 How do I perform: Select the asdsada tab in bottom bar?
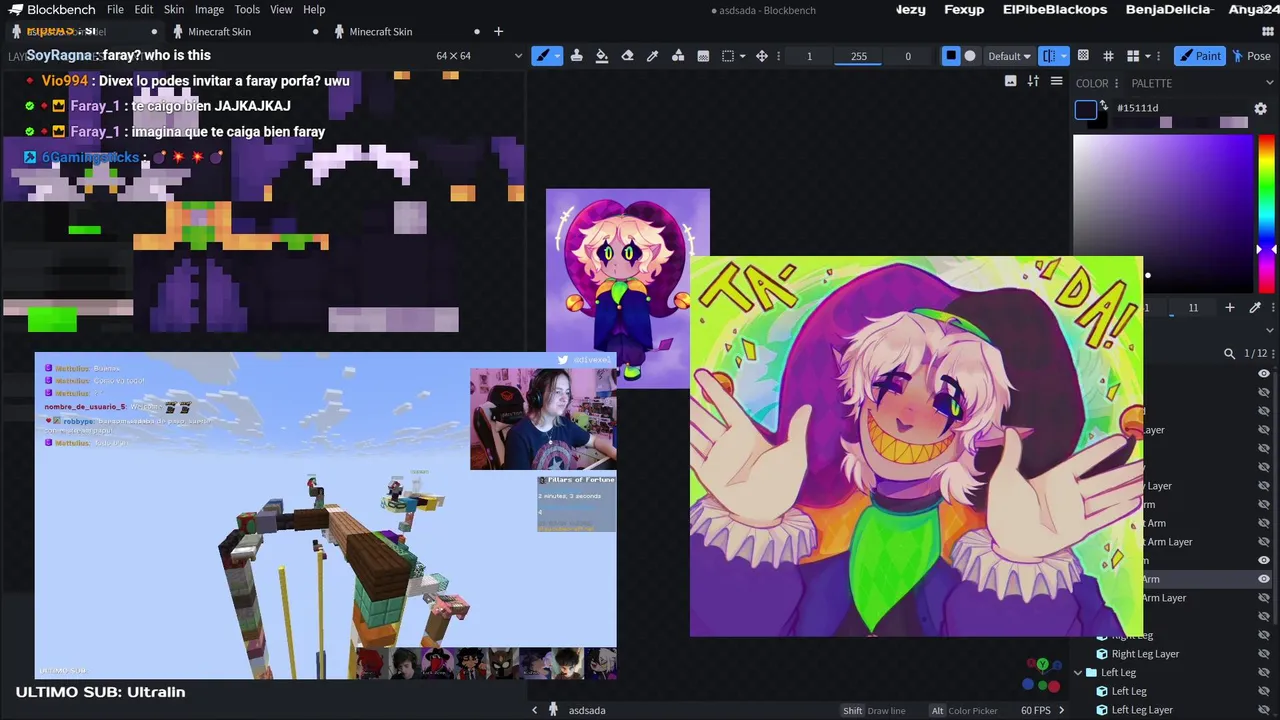coord(587,710)
